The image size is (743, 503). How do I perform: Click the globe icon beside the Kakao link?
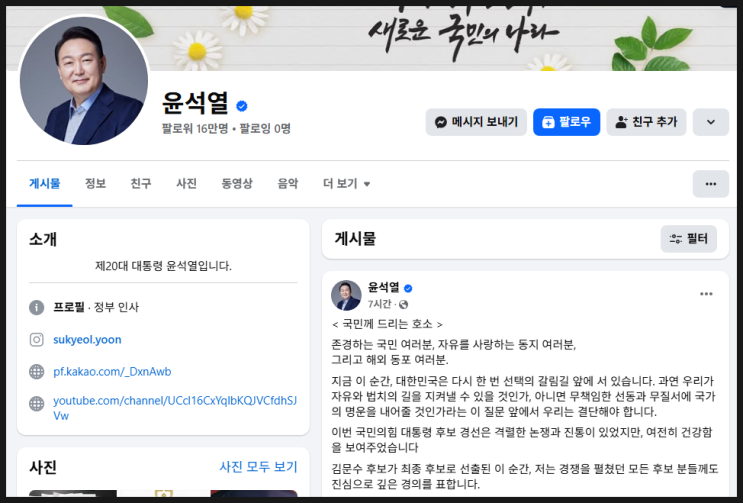[x=36, y=372]
